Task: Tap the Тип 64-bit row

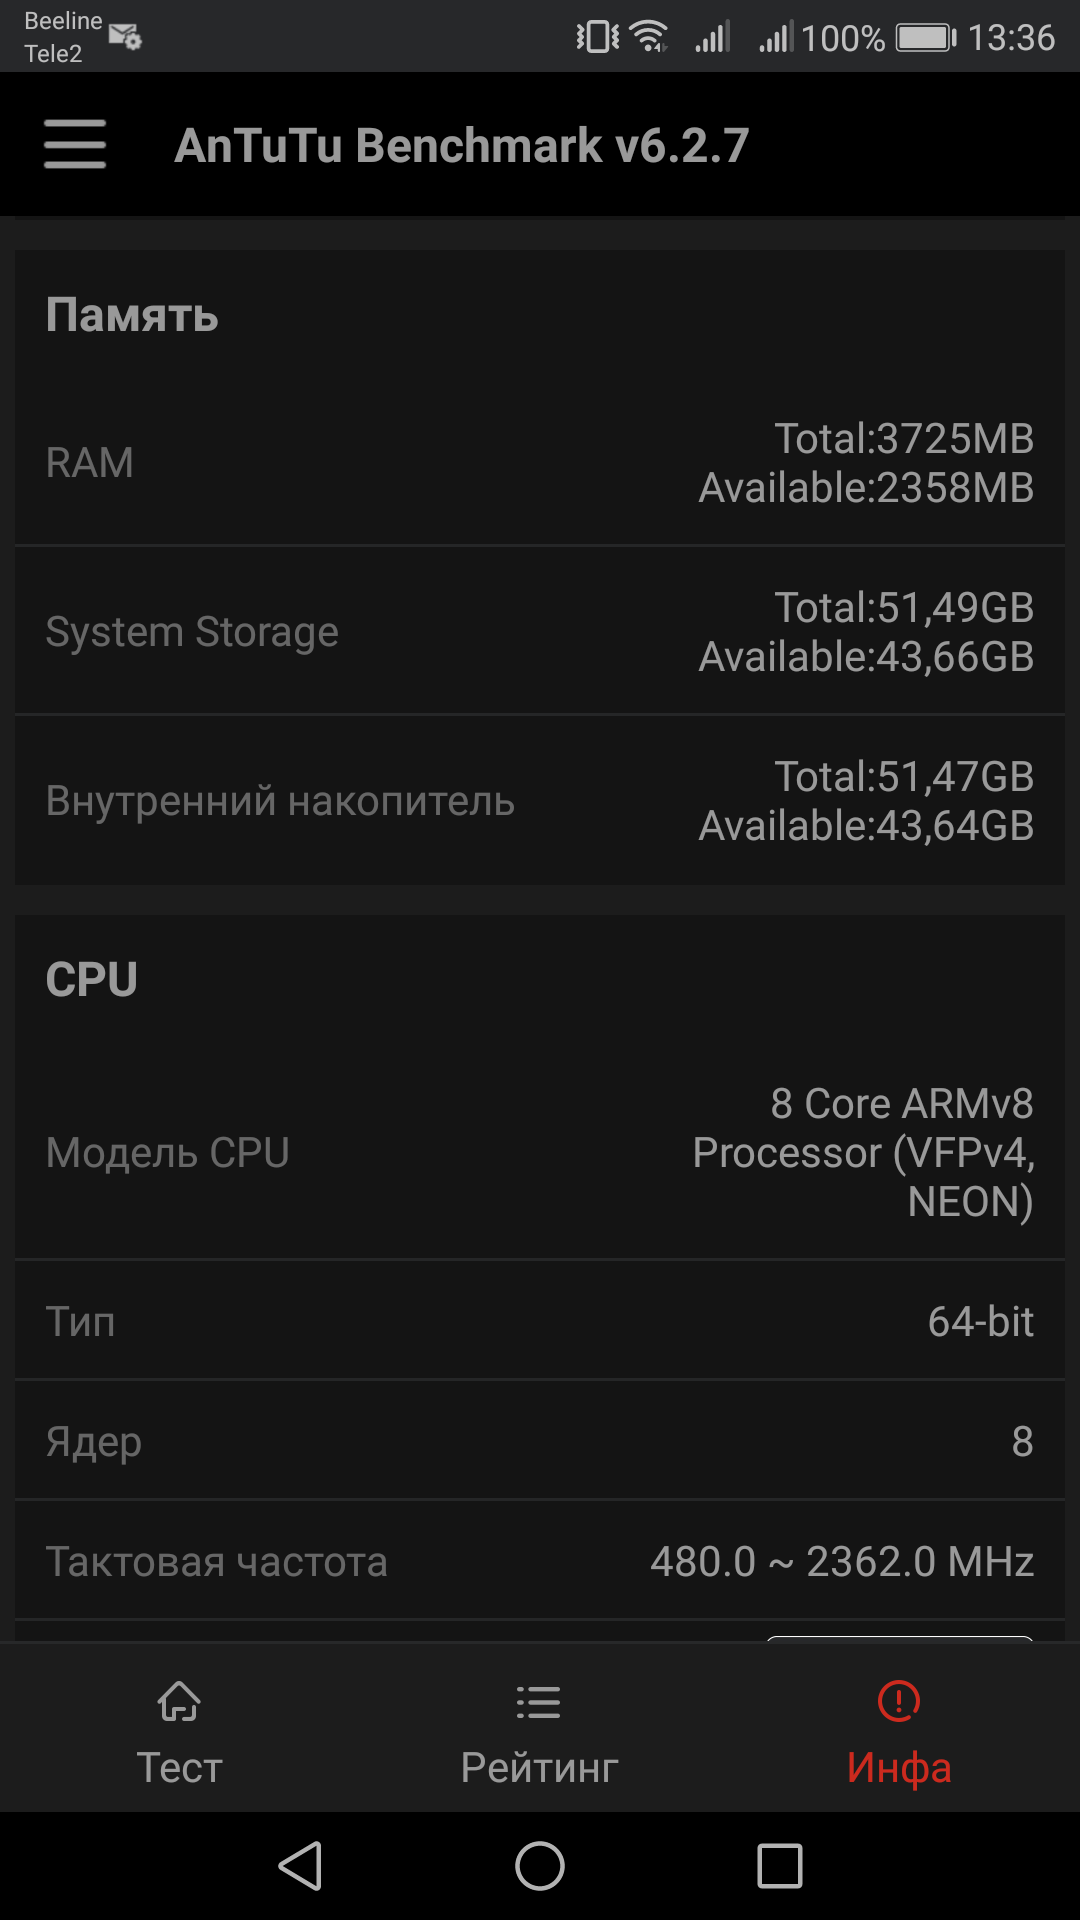Action: click(540, 1322)
